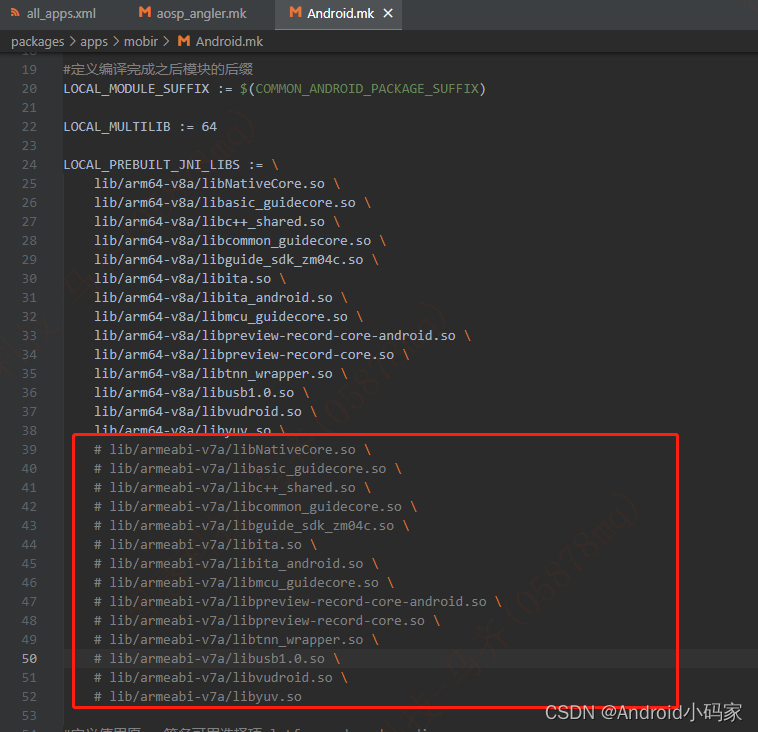Screen dimensions: 758x732
Task: Click lib/arm64-v8a/libpreview-record-core.so line
Action: (252, 354)
